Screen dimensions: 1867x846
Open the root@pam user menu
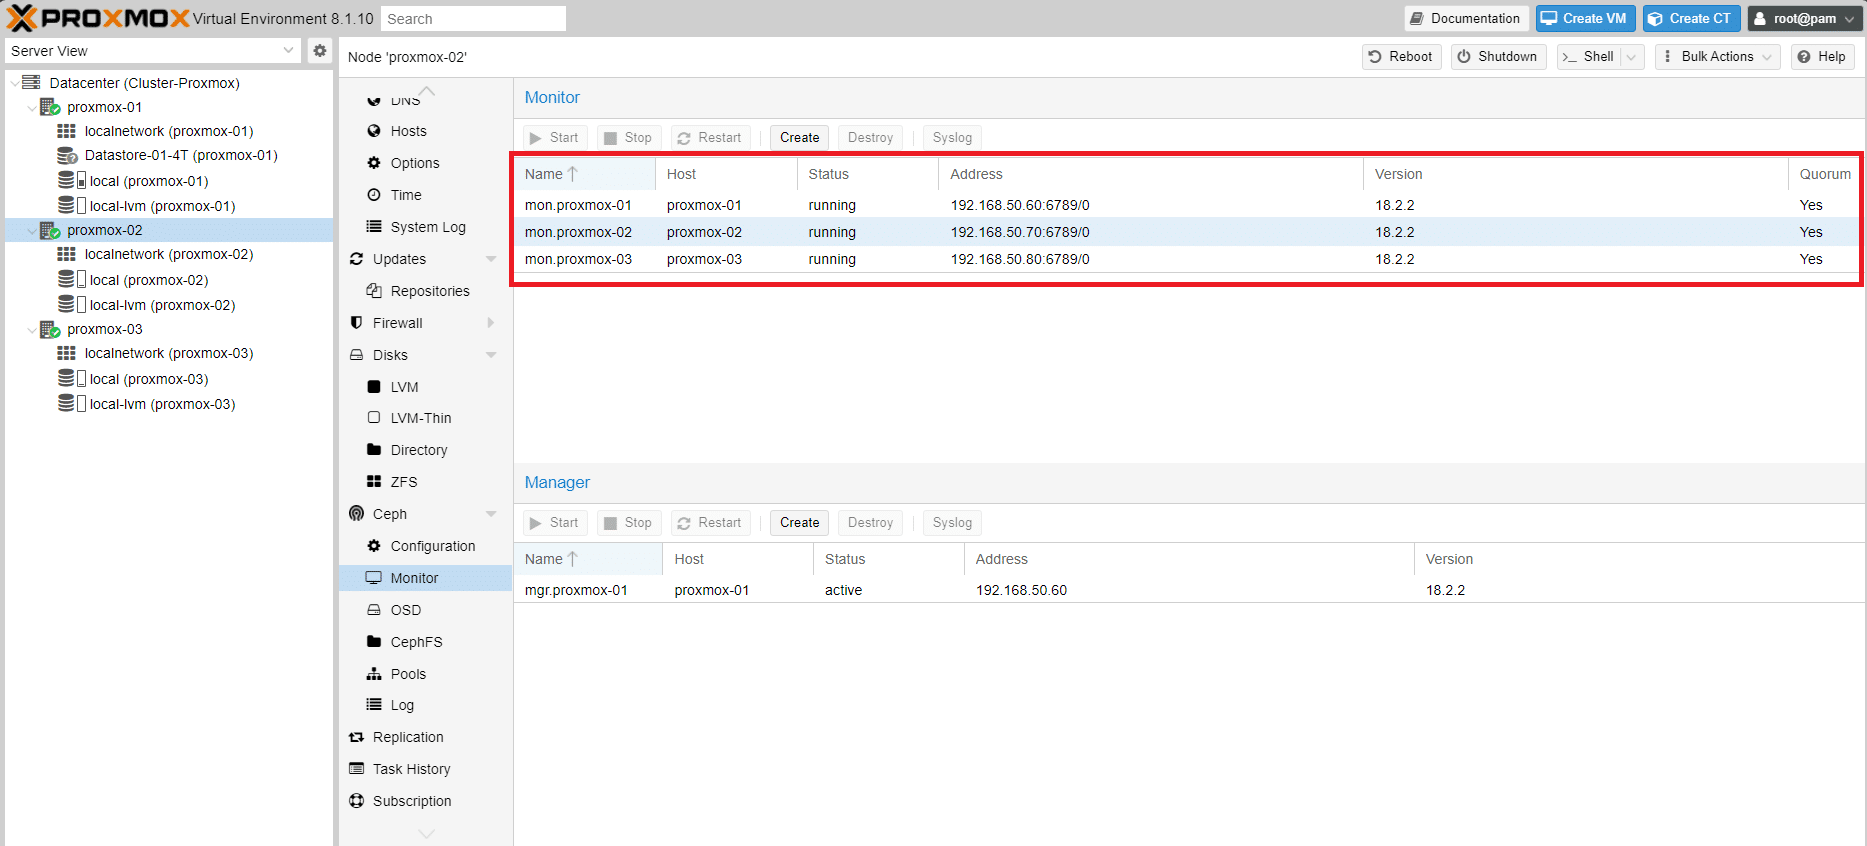(x=1805, y=18)
